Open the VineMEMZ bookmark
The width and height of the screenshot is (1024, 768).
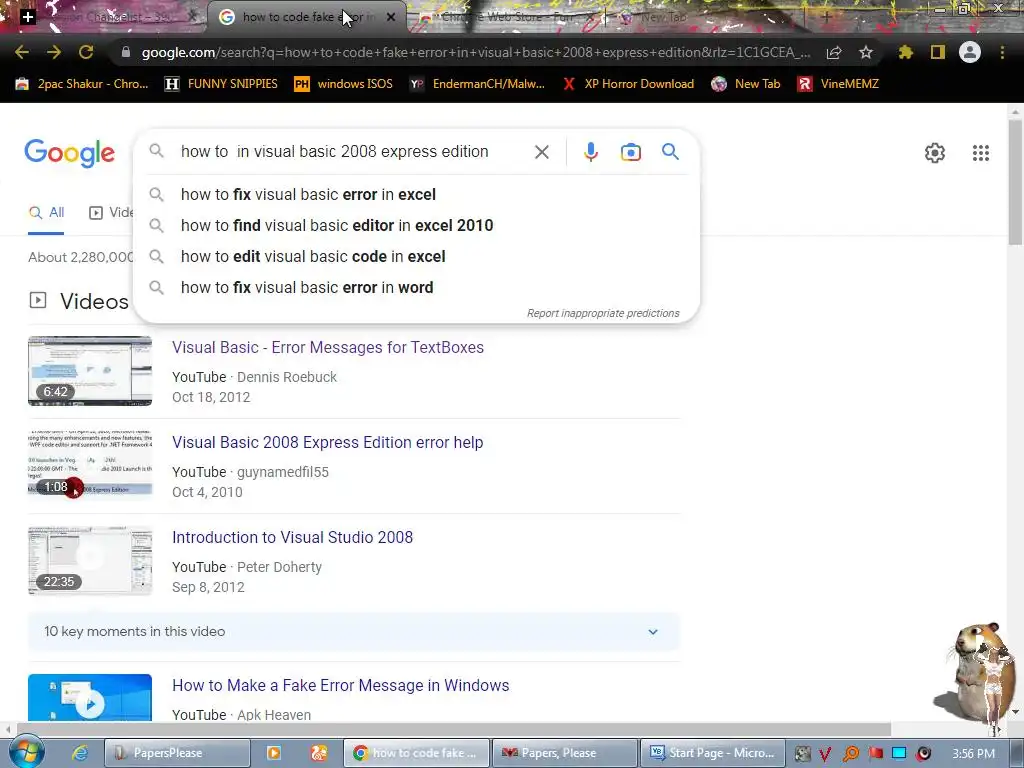pos(839,84)
